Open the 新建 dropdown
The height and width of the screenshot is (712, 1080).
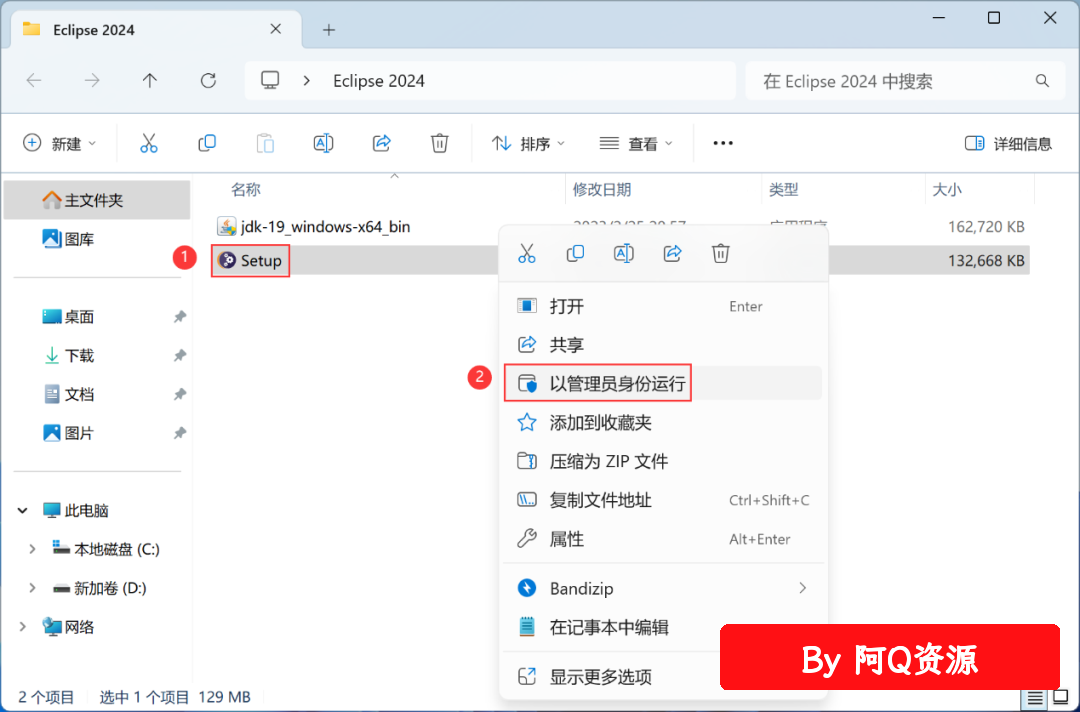pyautogui.click(x=59, y=143)
